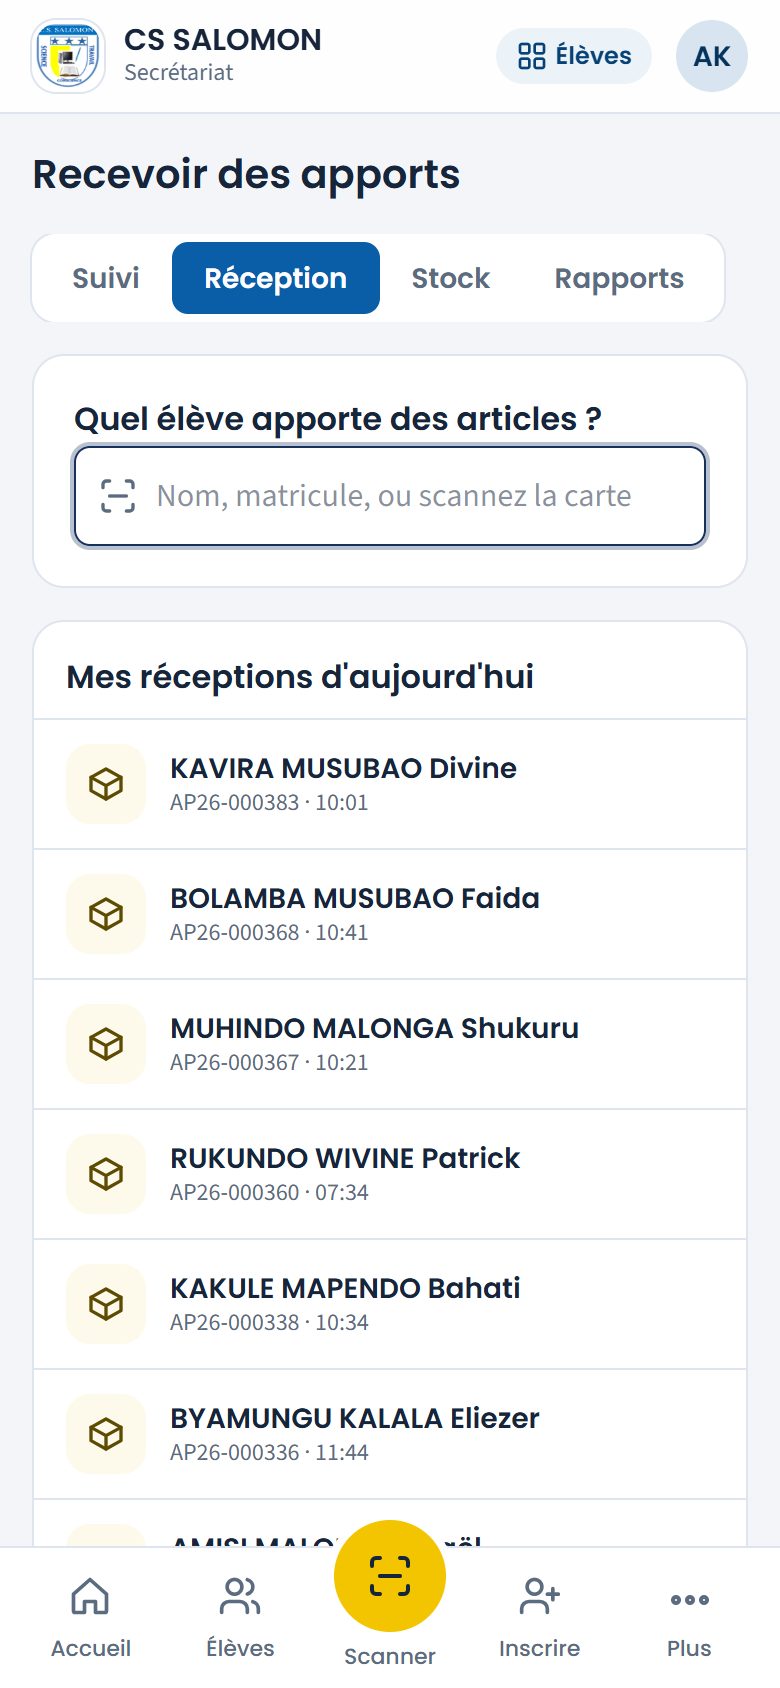The width and height of the screenshot is (780, 1688).
Task: Open reception of BOLAMBA MUSUBAO Faida
Action: (390, 914)
